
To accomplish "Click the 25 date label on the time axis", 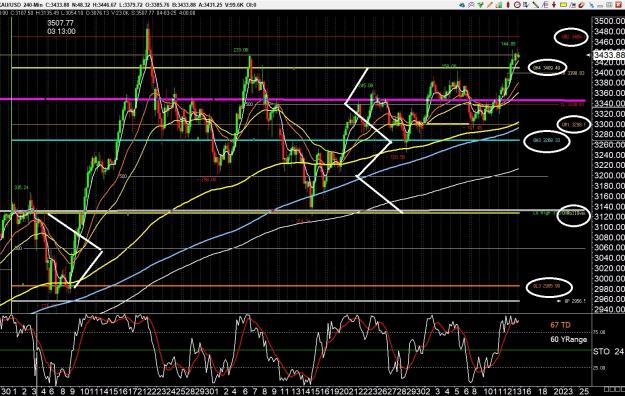I will click(x=584, y=391).
